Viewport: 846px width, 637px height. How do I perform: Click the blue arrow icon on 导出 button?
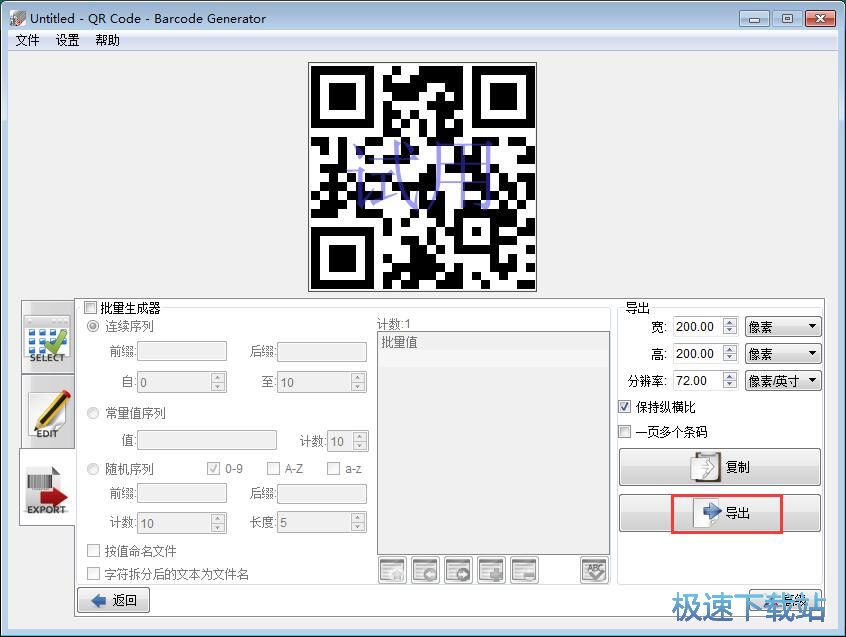[708, 513]
